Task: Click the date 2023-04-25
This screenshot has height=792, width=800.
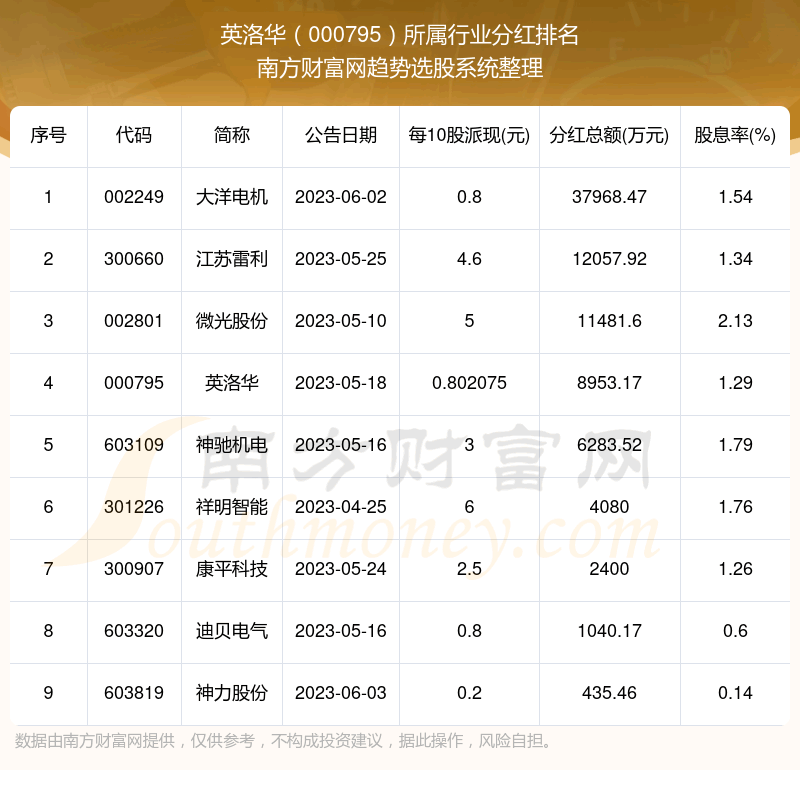Action: pos(341,507)
